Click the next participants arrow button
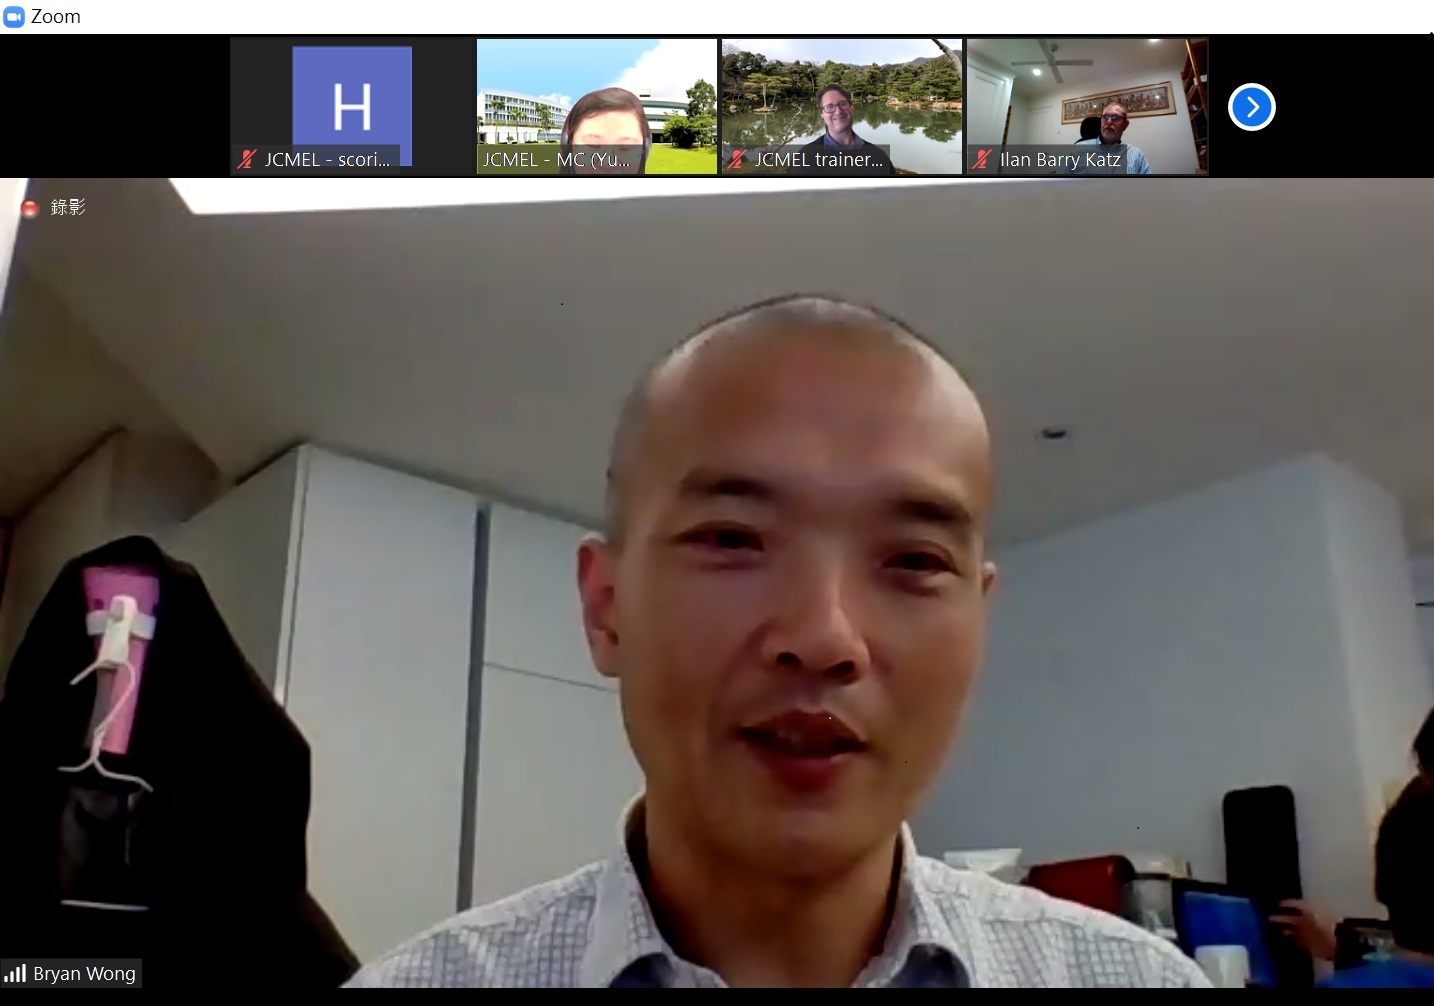The width and height of the screenshot is (1434, 1006). click(1251, 107)
